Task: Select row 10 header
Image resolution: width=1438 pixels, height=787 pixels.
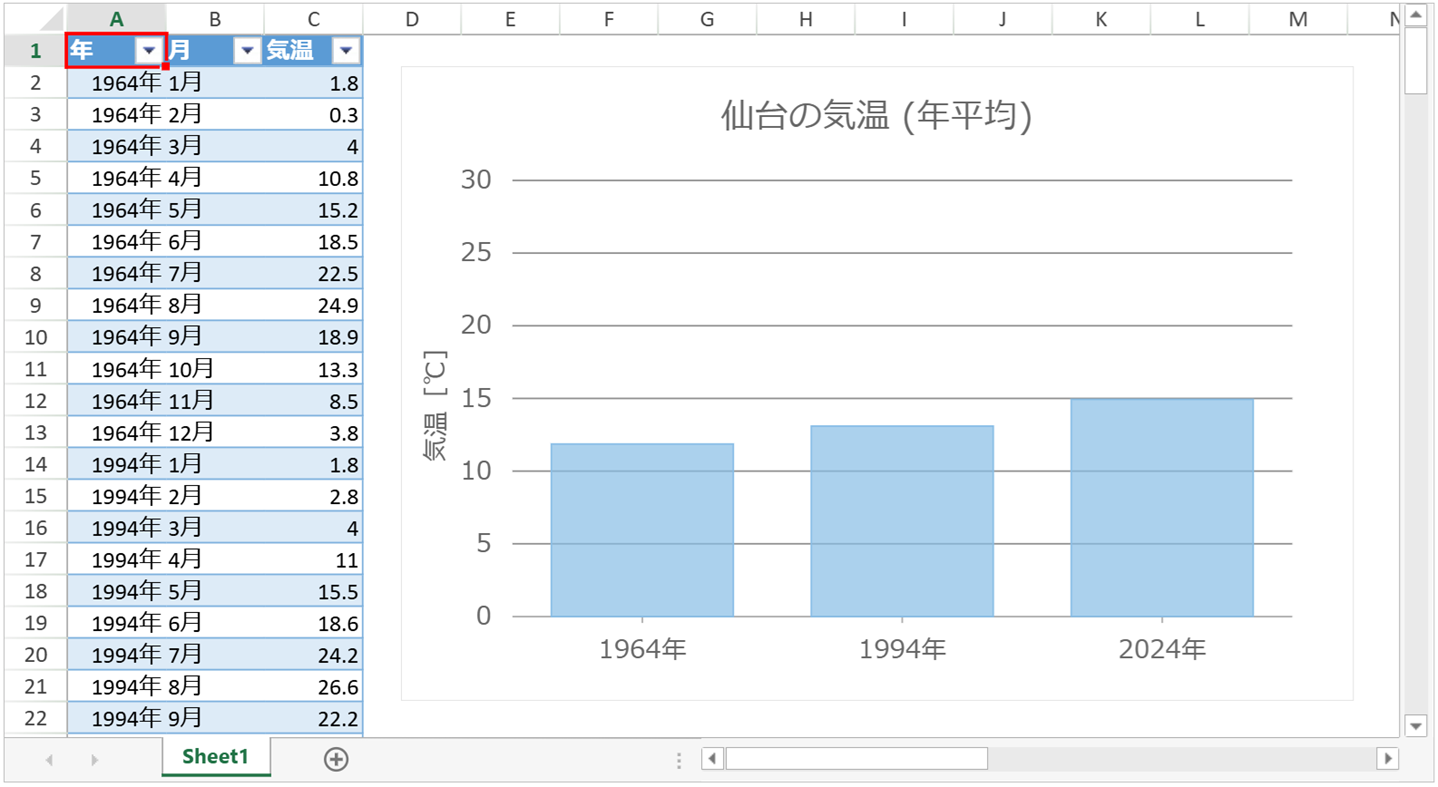Action: pos(35,337)
